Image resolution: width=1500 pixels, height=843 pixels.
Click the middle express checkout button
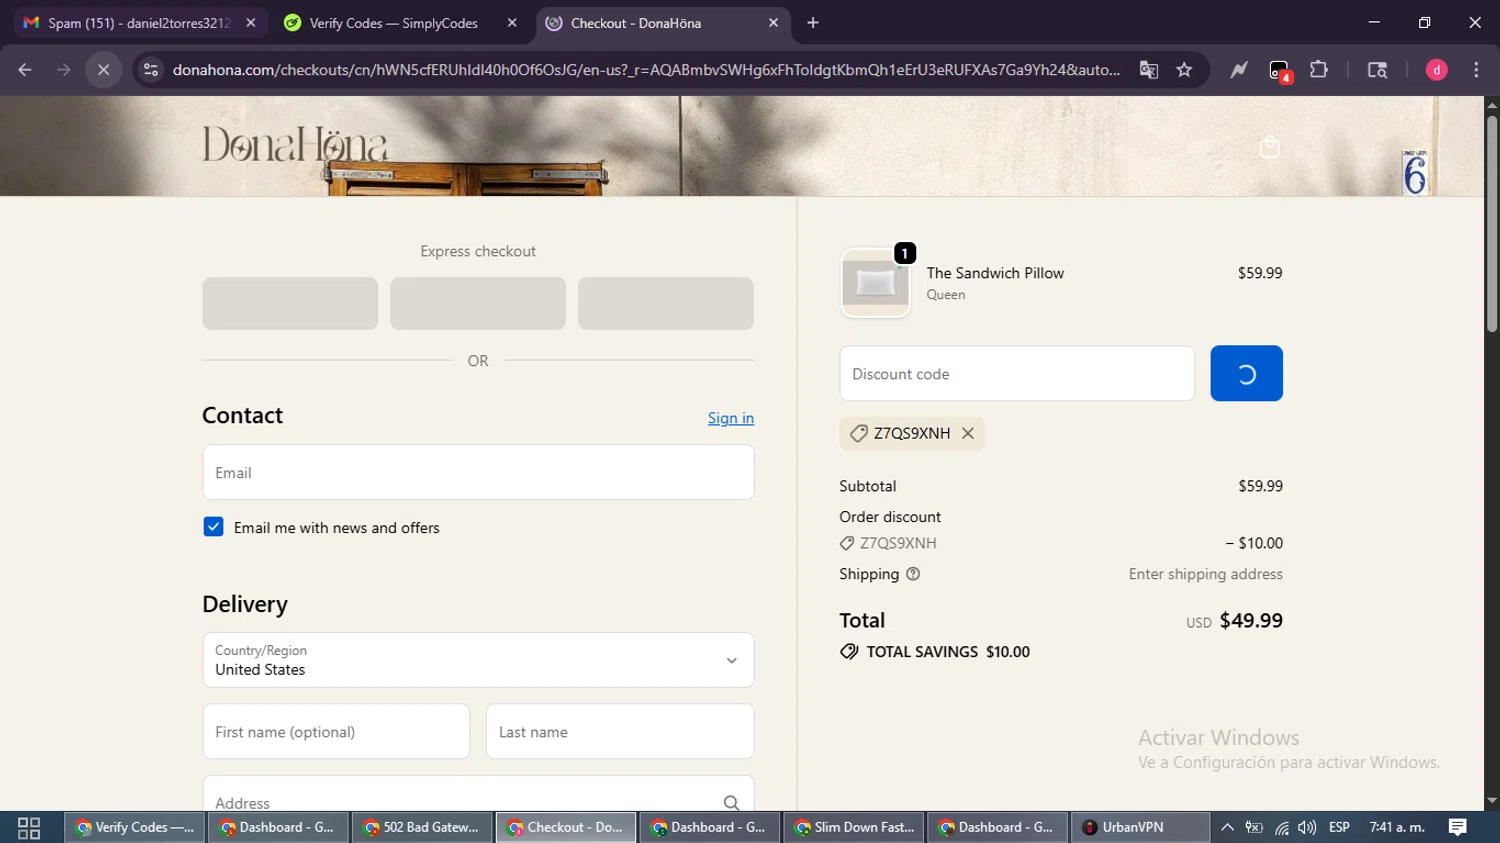pos(478,304)
